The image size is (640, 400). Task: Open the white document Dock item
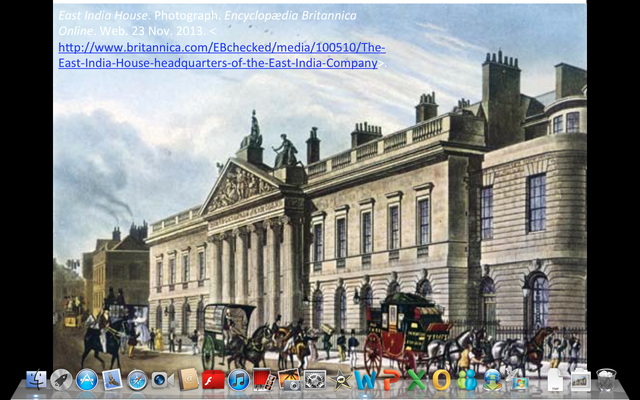point(555,380)
